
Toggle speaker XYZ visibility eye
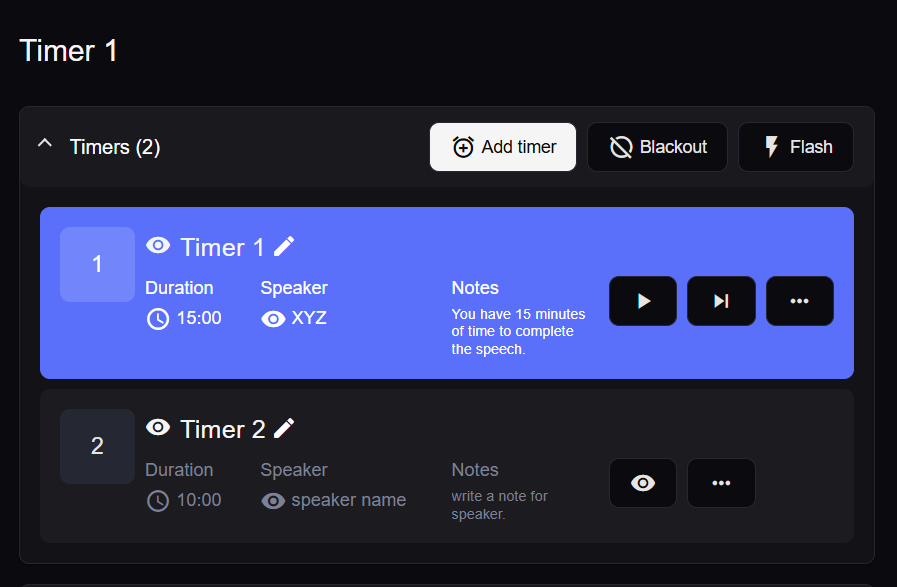[x=273, y=319]
